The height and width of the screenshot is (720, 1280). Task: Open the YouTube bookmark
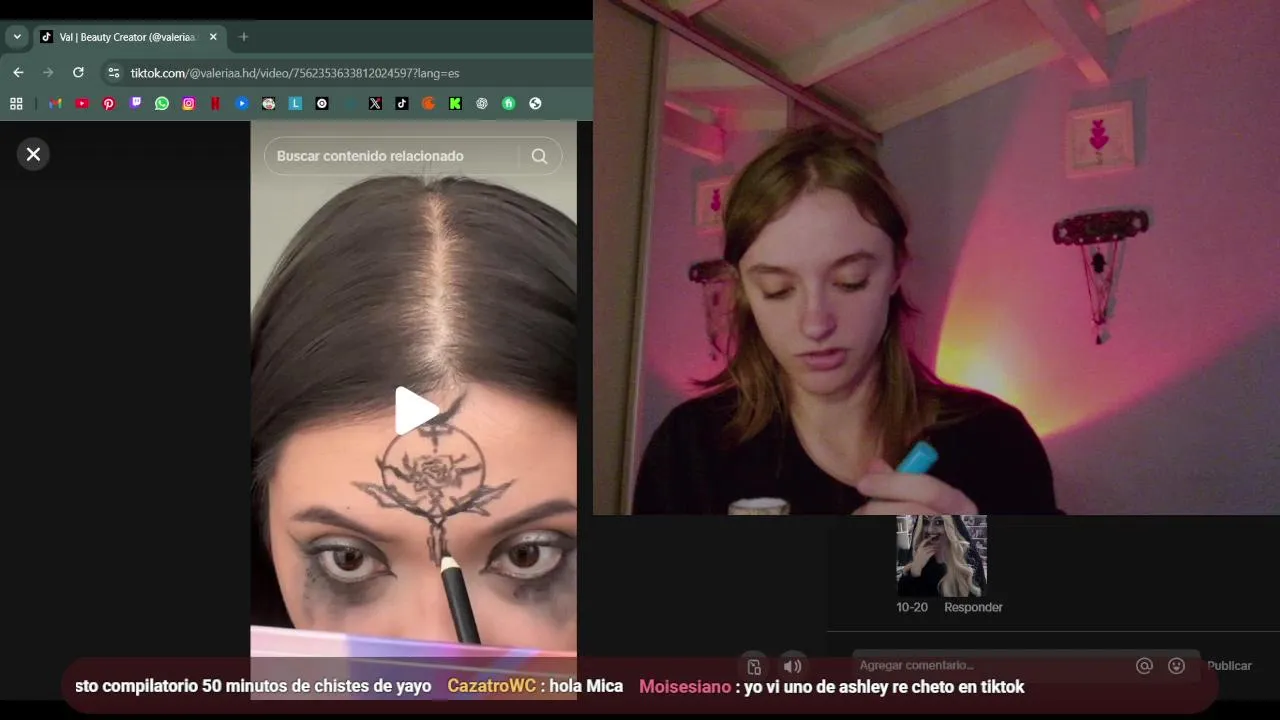tap(82, 103)
